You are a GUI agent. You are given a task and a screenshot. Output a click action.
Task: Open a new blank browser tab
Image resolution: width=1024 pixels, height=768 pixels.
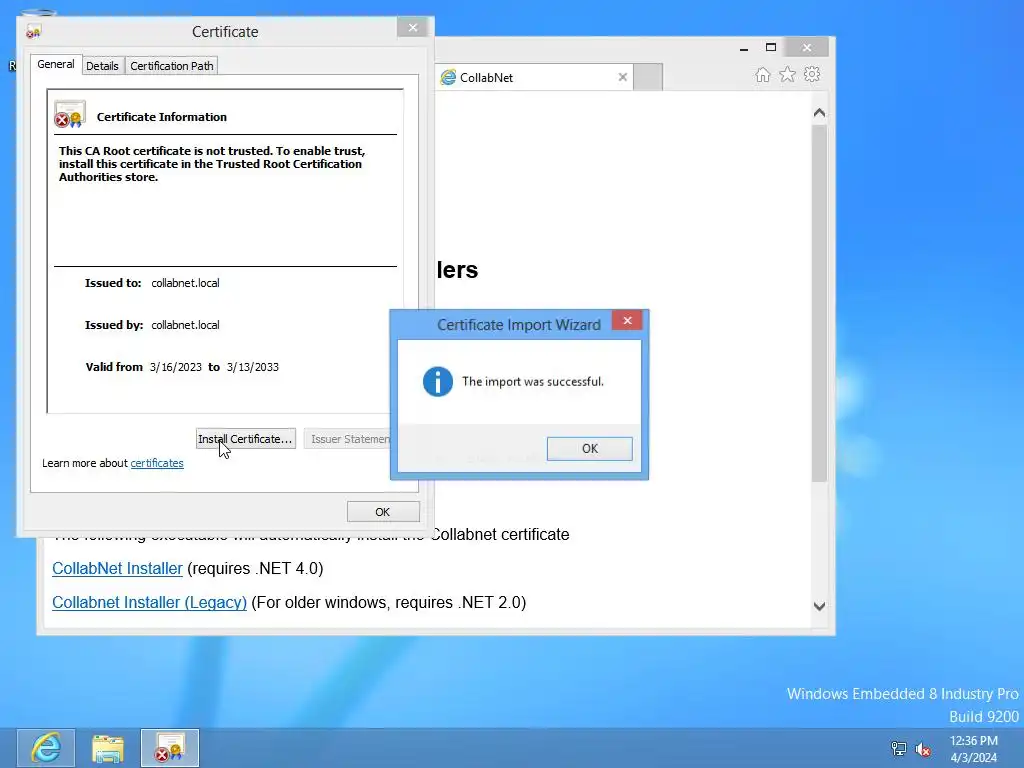(x=648, y=77)
